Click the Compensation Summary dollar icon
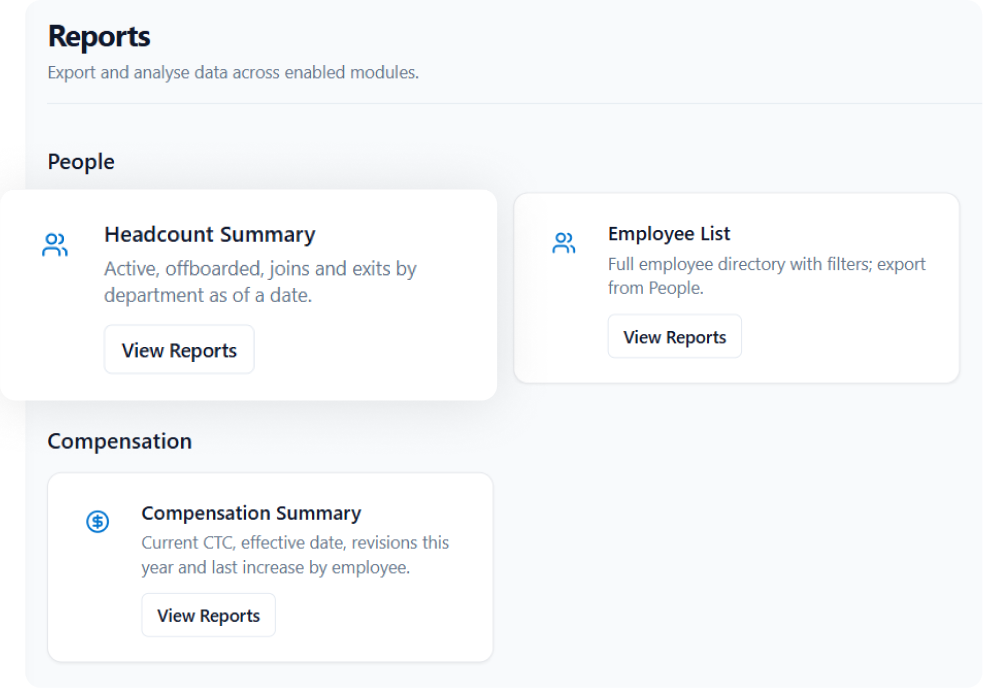The height and width of the screenshot is (688, 983). tap(98, 521)
